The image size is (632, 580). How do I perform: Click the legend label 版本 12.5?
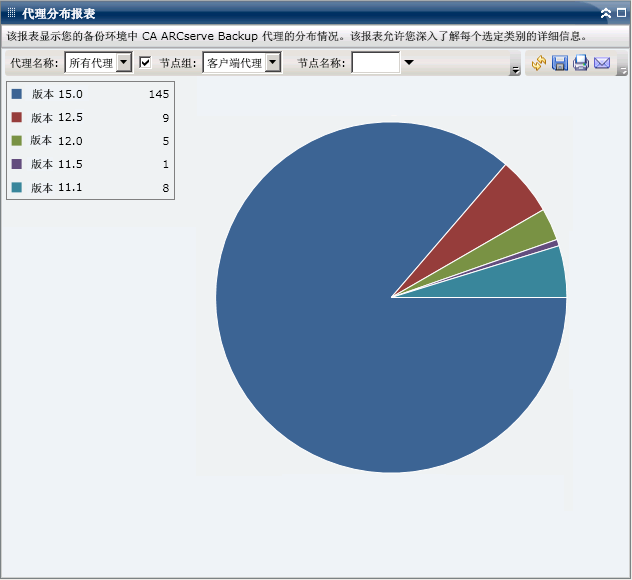[x=57, y=117]
